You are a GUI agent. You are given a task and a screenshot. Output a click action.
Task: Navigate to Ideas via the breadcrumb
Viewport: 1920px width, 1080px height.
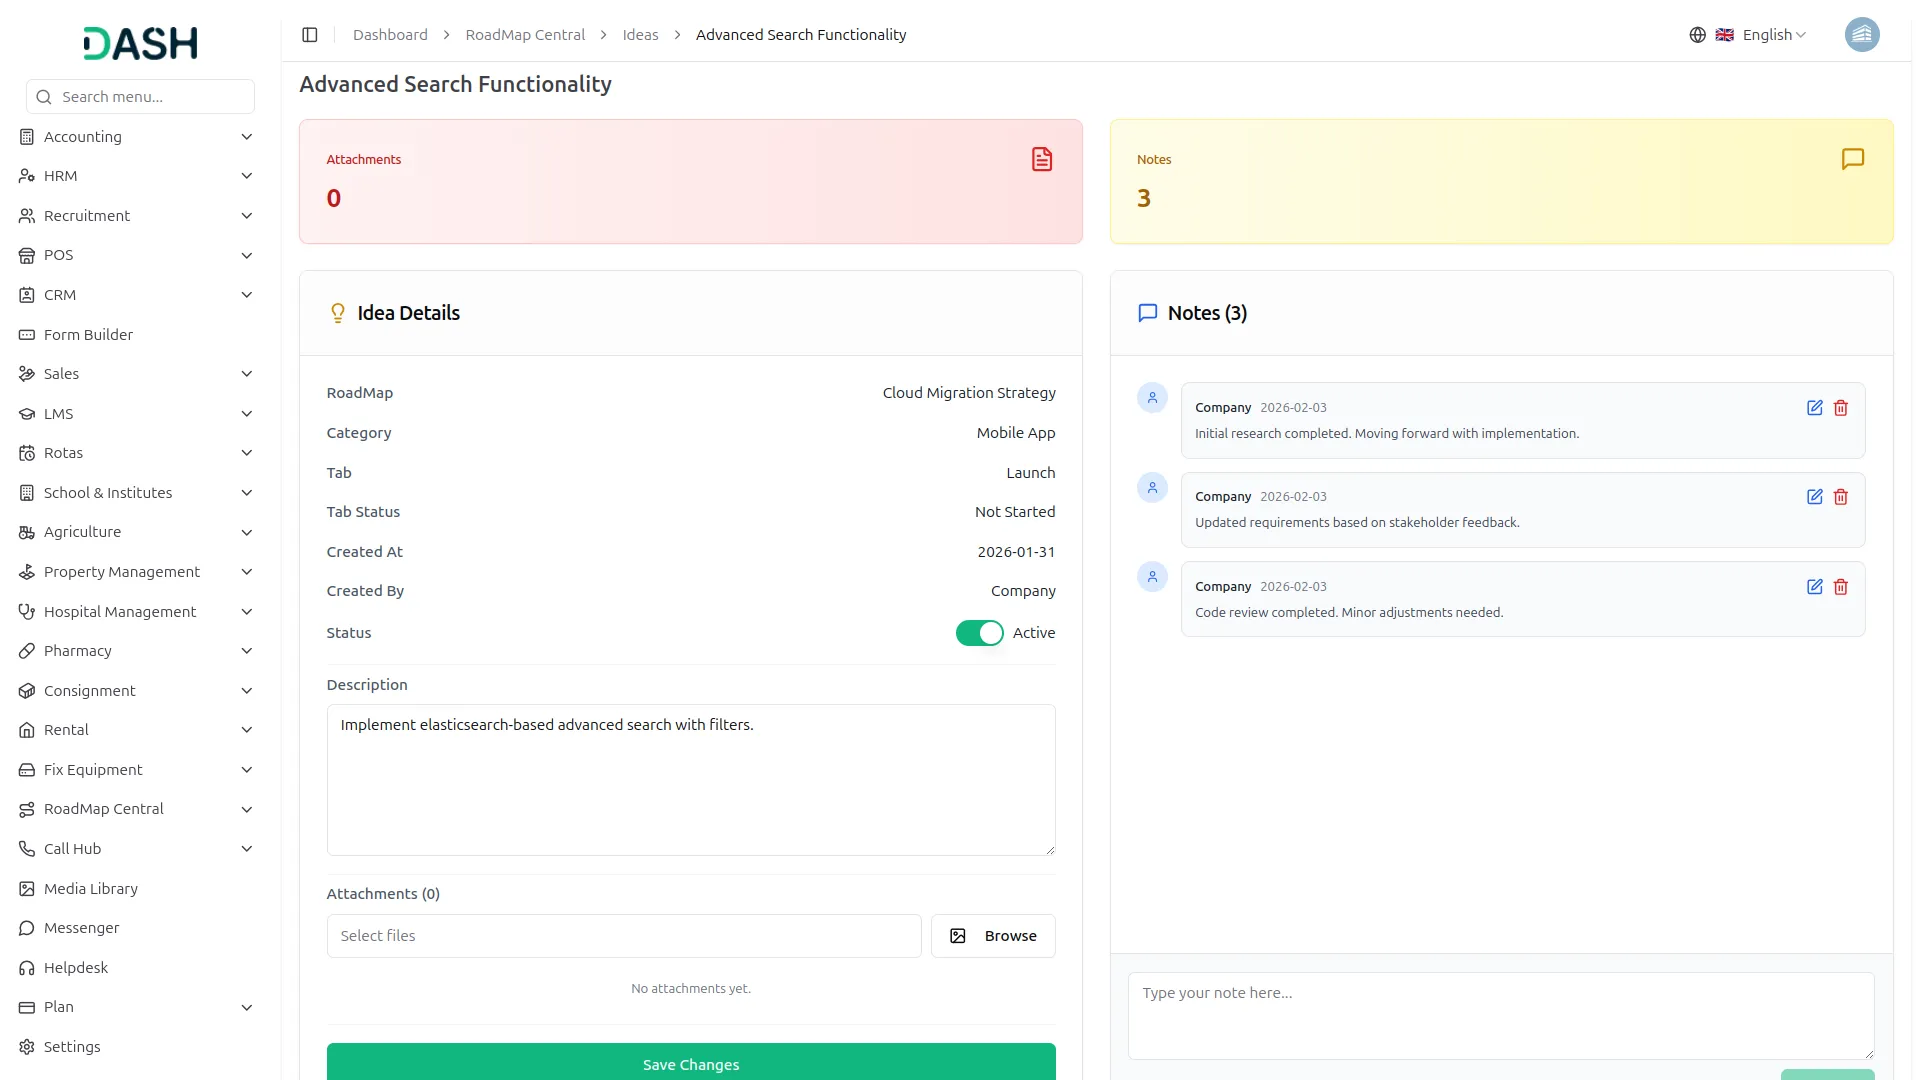point(639,34)
